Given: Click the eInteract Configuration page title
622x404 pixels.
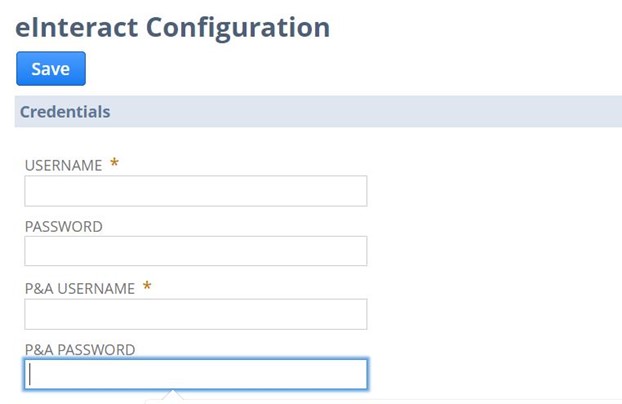Looking at the screenshot, I should tap(173, 27).
